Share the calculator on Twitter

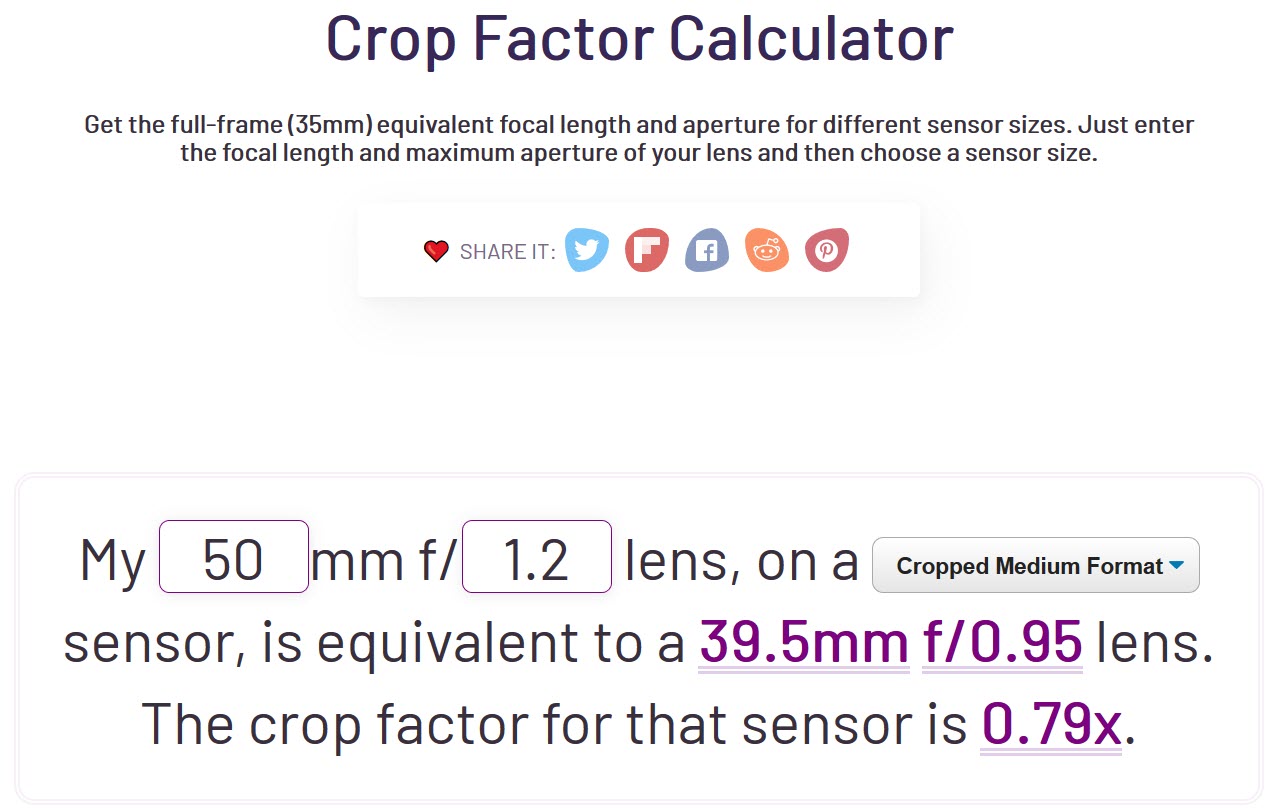tap(587, 250)
